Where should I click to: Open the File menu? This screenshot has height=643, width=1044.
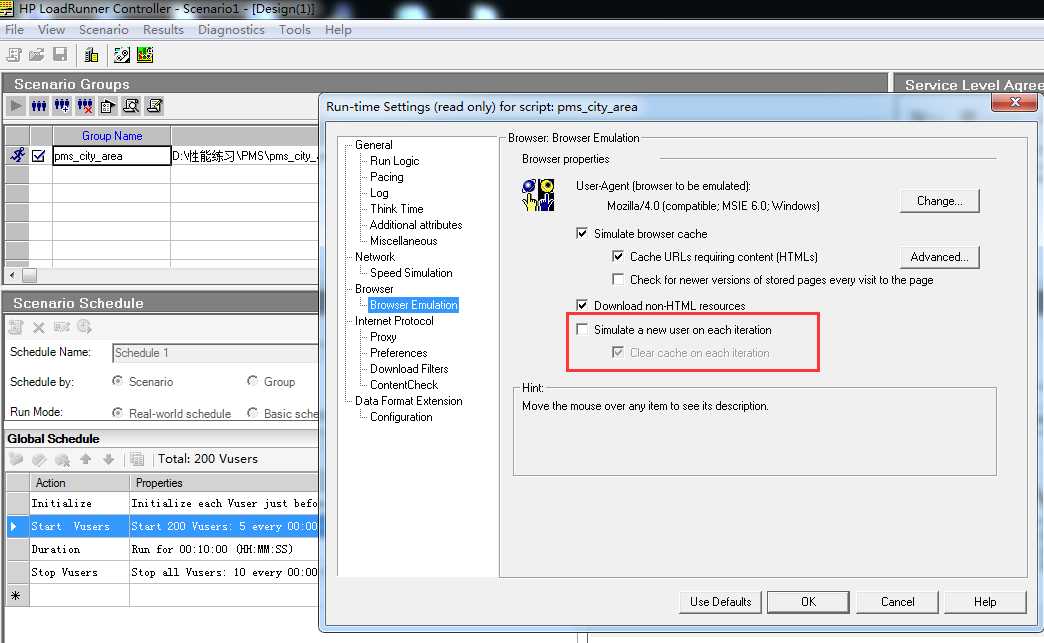pyautogui.click(x=14, y=30)
